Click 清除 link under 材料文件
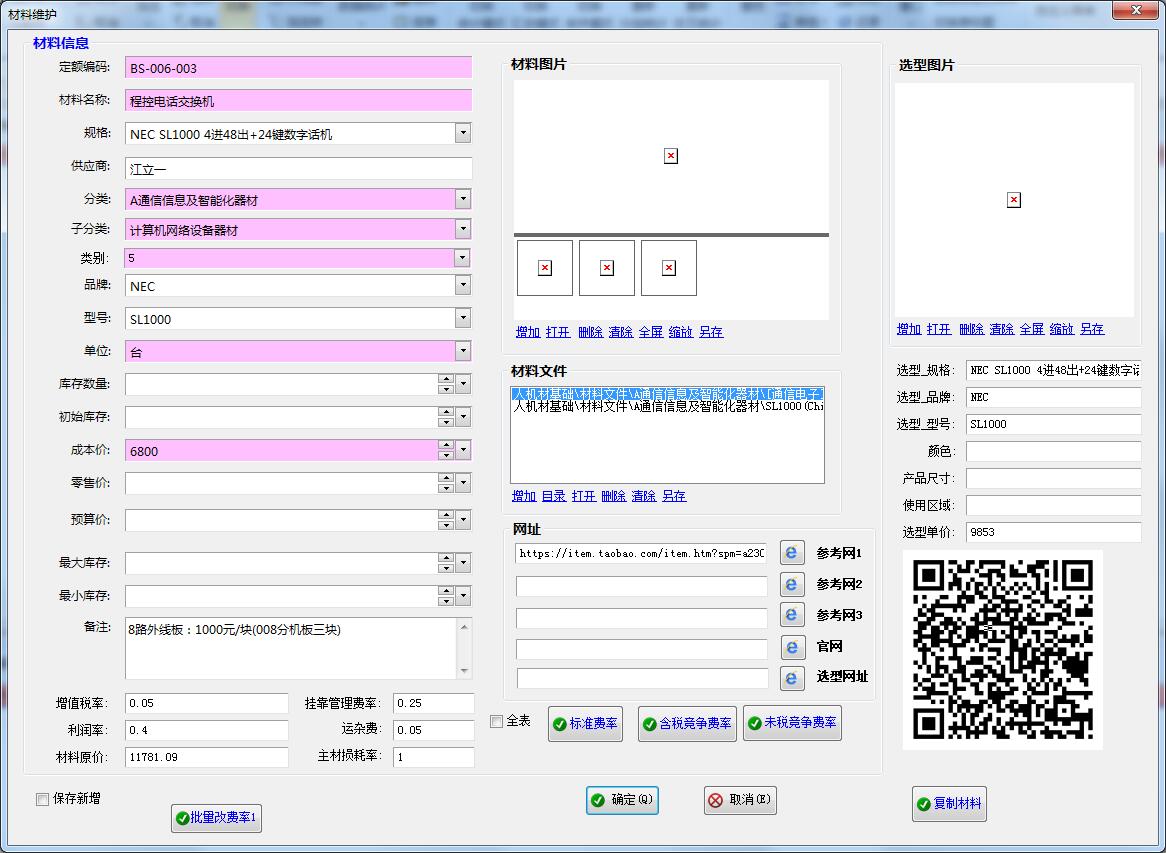 tap(644, 496)
